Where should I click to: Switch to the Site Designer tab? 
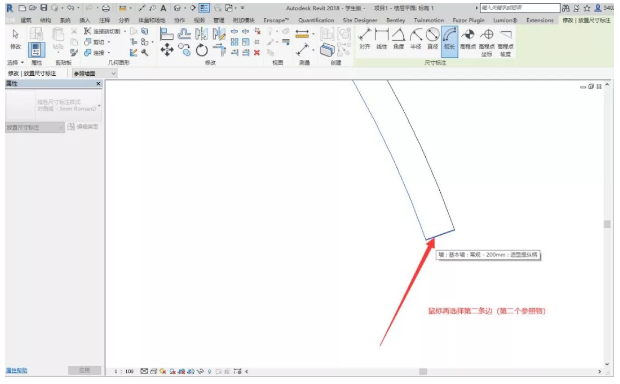tap(360, 20)
